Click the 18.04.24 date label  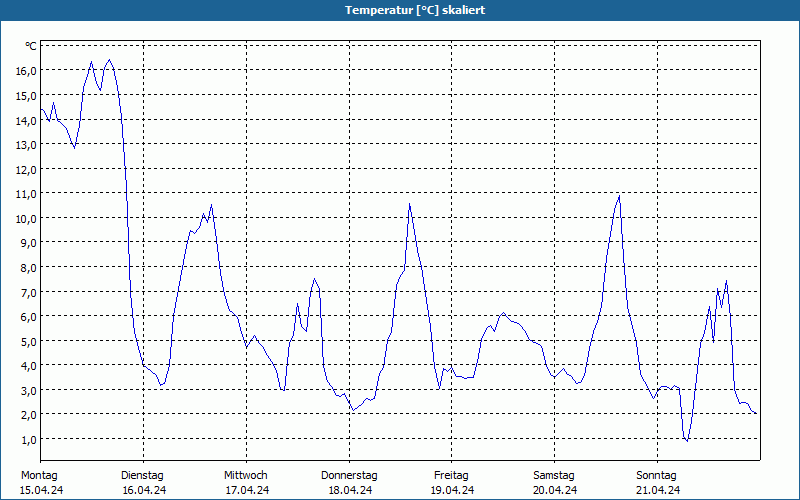click(350, 490)
